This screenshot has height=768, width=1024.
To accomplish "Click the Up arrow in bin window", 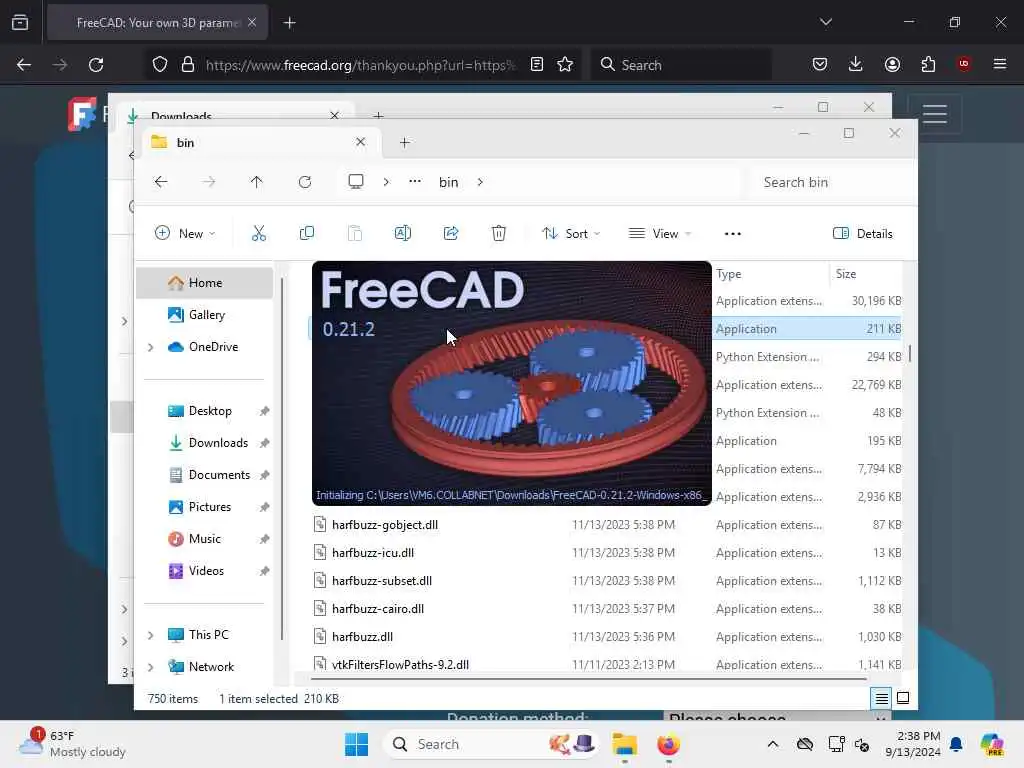I will pos(256,182).
